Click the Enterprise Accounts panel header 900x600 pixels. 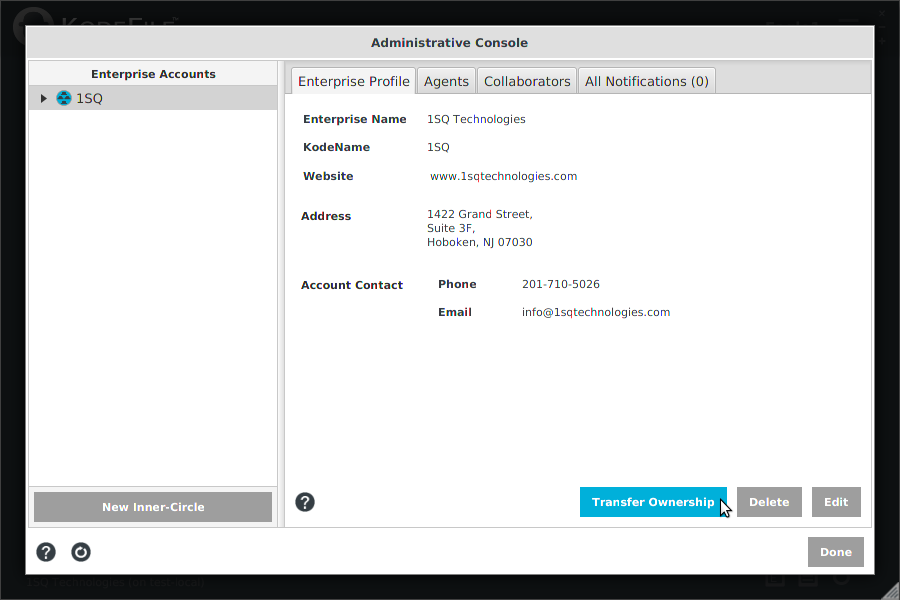(153, 74)
